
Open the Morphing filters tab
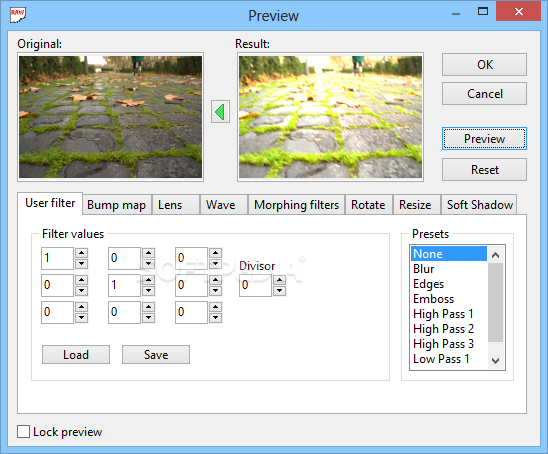click(296, 204)
